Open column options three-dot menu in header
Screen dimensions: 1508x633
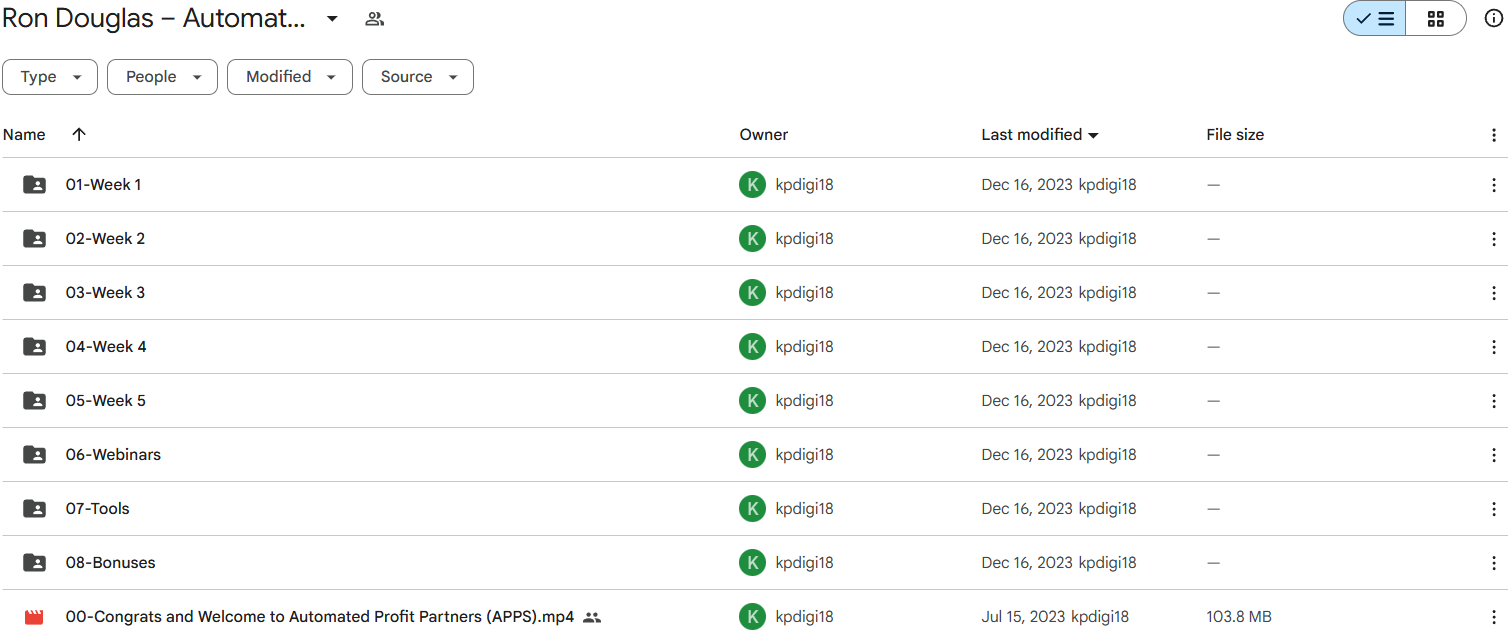1493,135
